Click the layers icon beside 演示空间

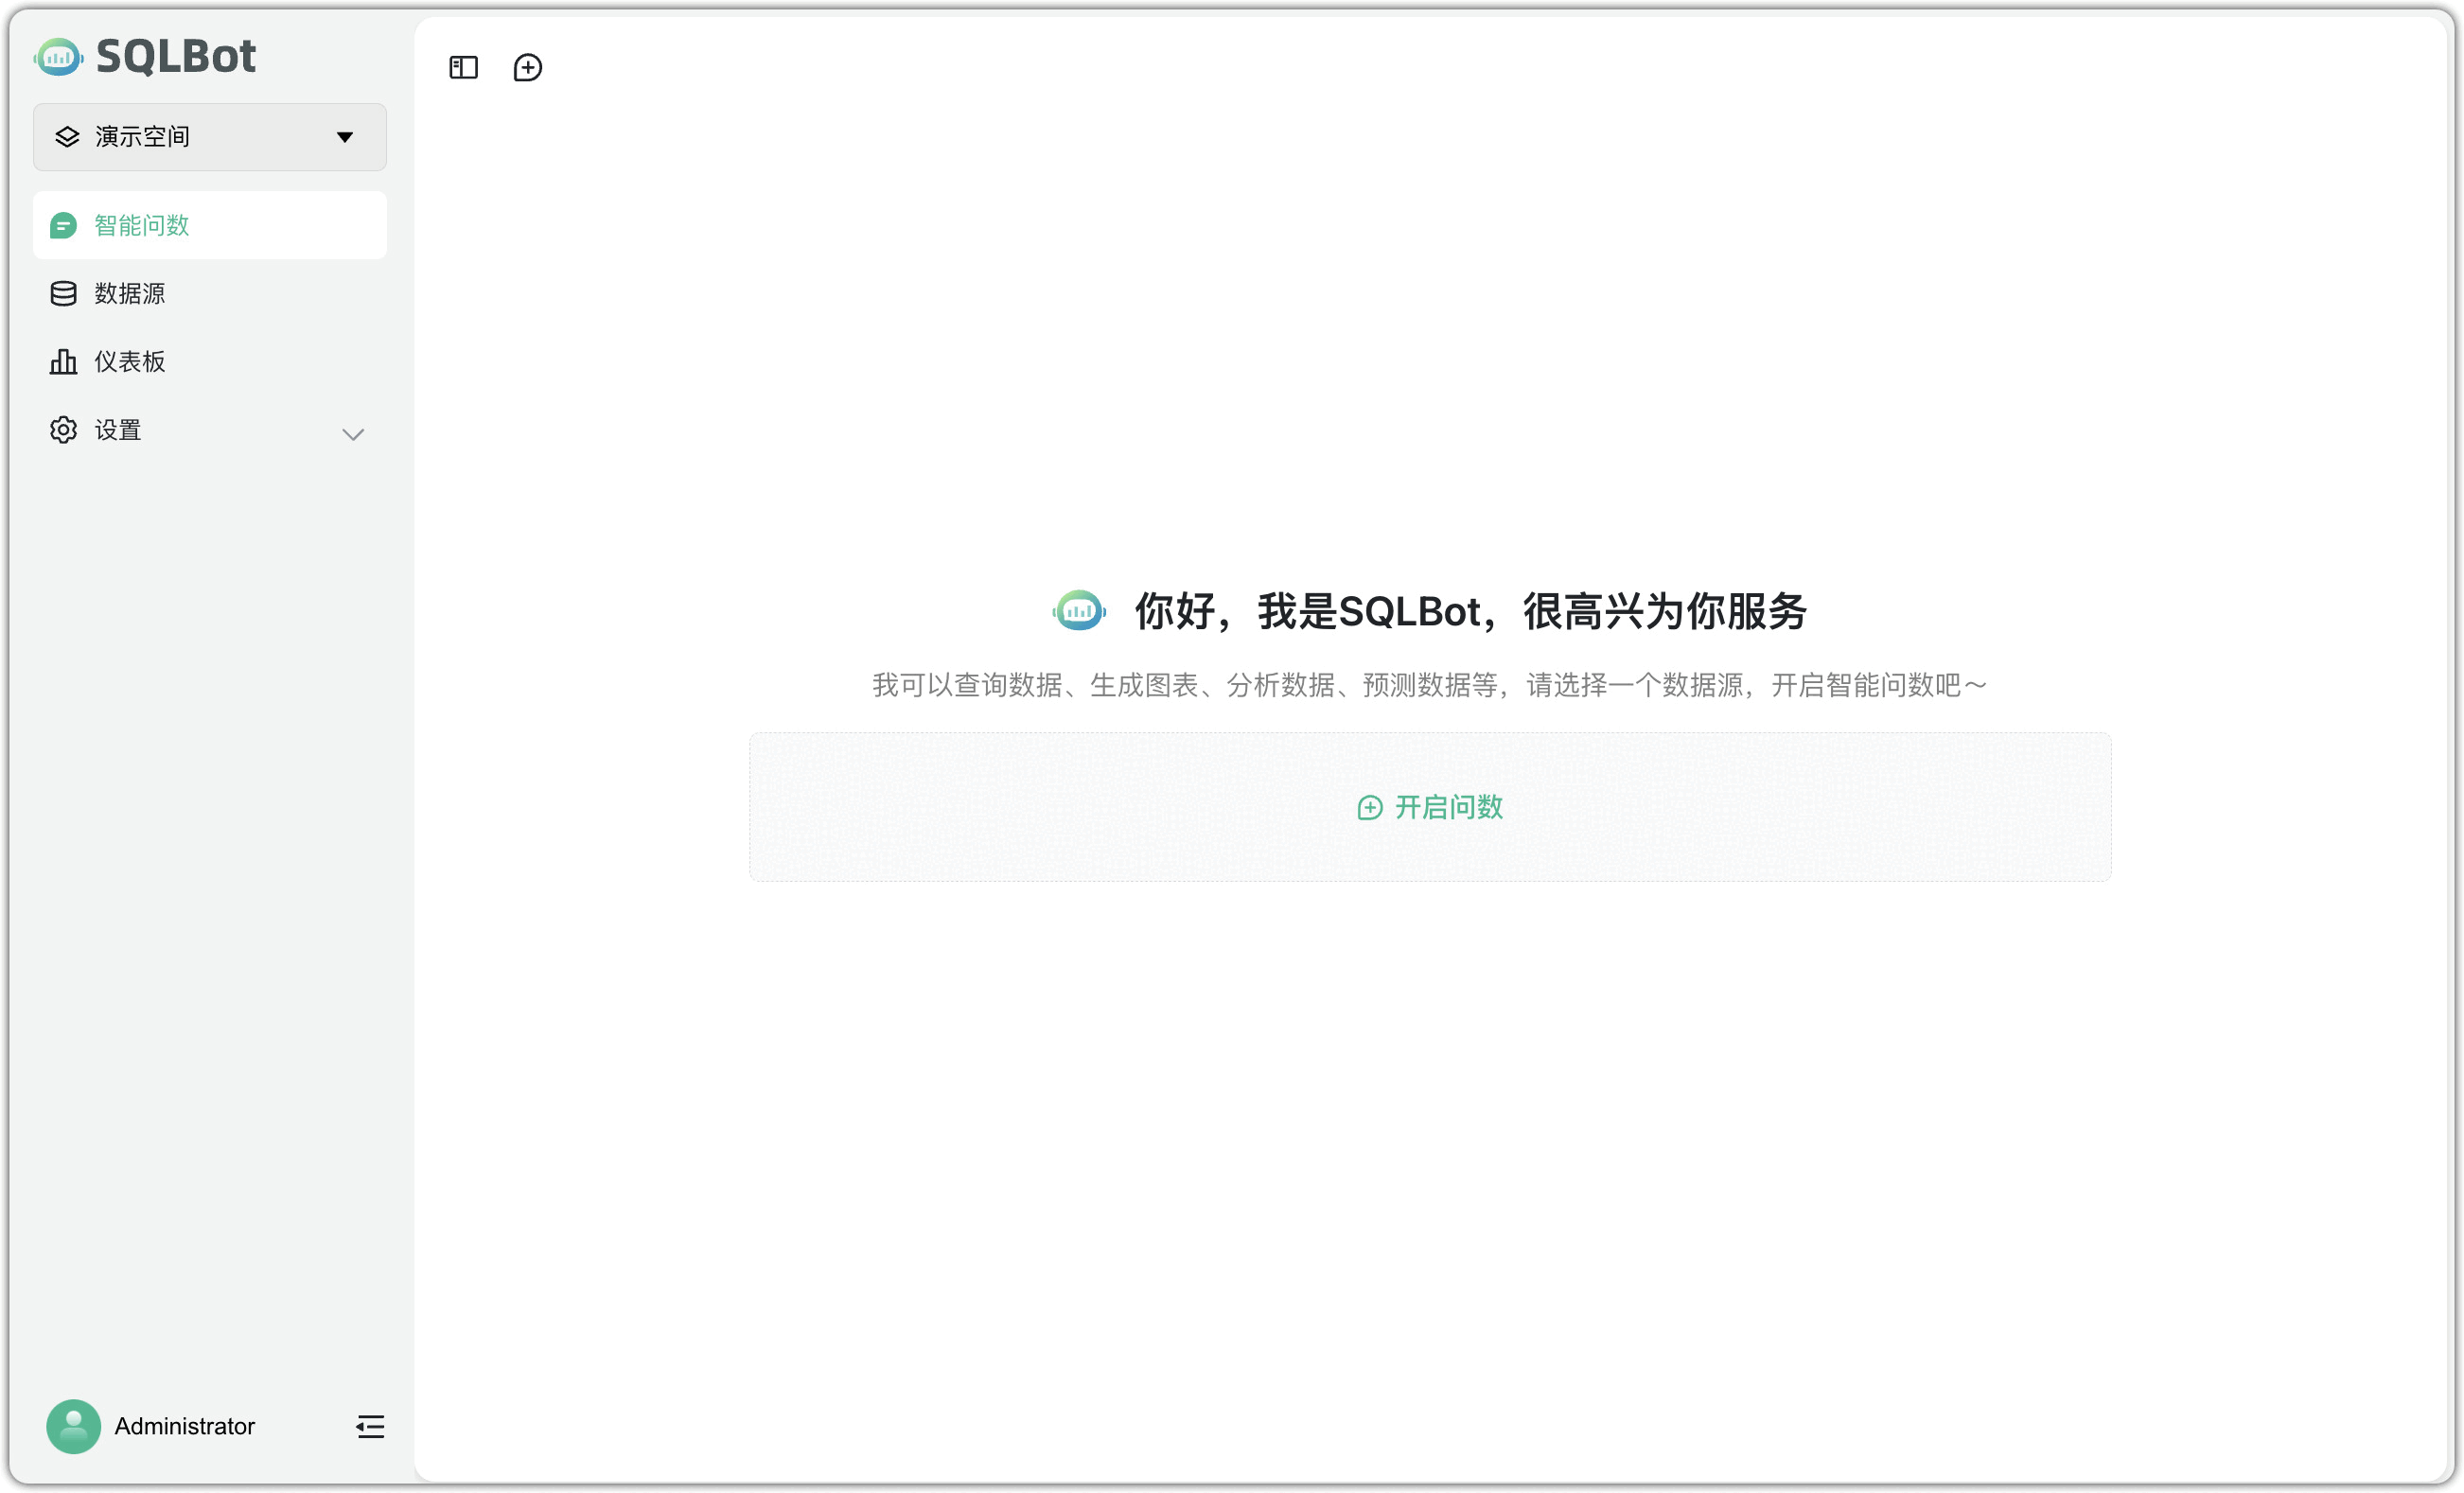pos(67,137)
